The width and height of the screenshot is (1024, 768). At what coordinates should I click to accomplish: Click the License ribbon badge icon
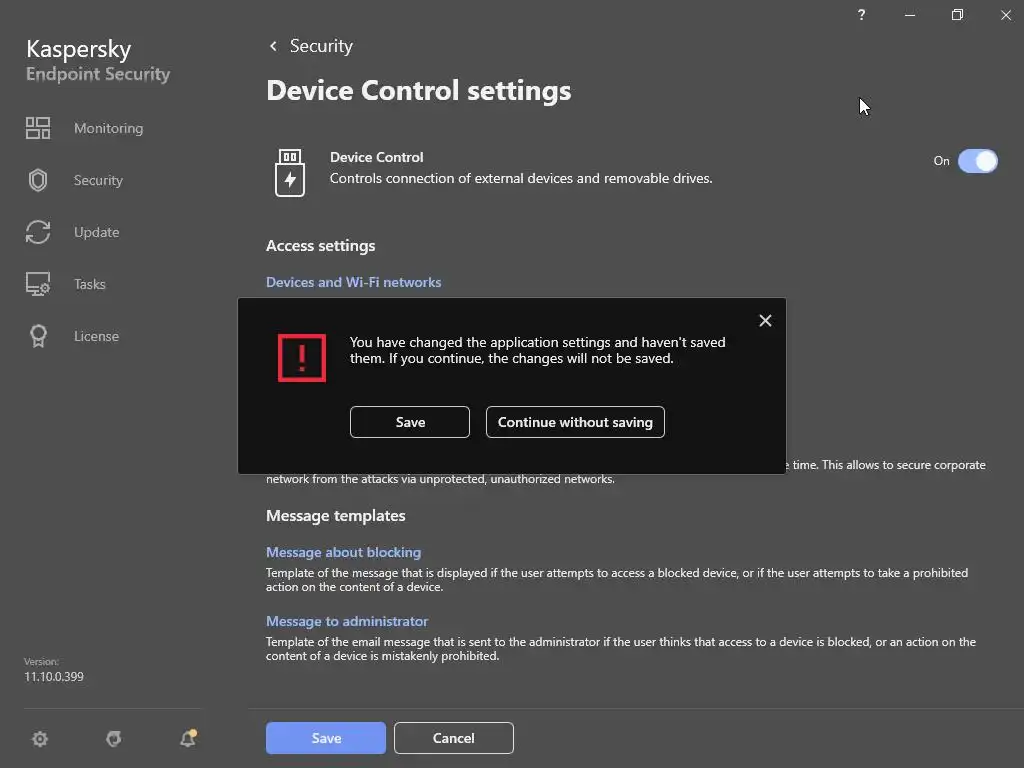pos(38,336)
